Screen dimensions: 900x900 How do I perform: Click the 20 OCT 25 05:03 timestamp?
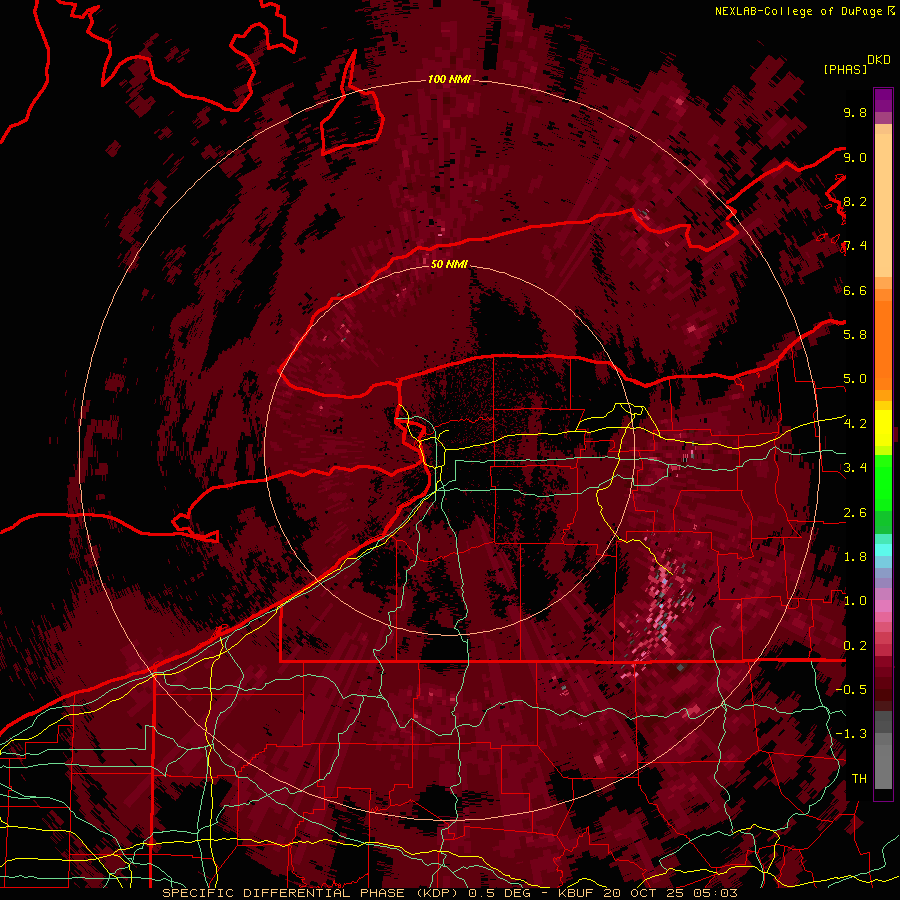tap(670, 893)
